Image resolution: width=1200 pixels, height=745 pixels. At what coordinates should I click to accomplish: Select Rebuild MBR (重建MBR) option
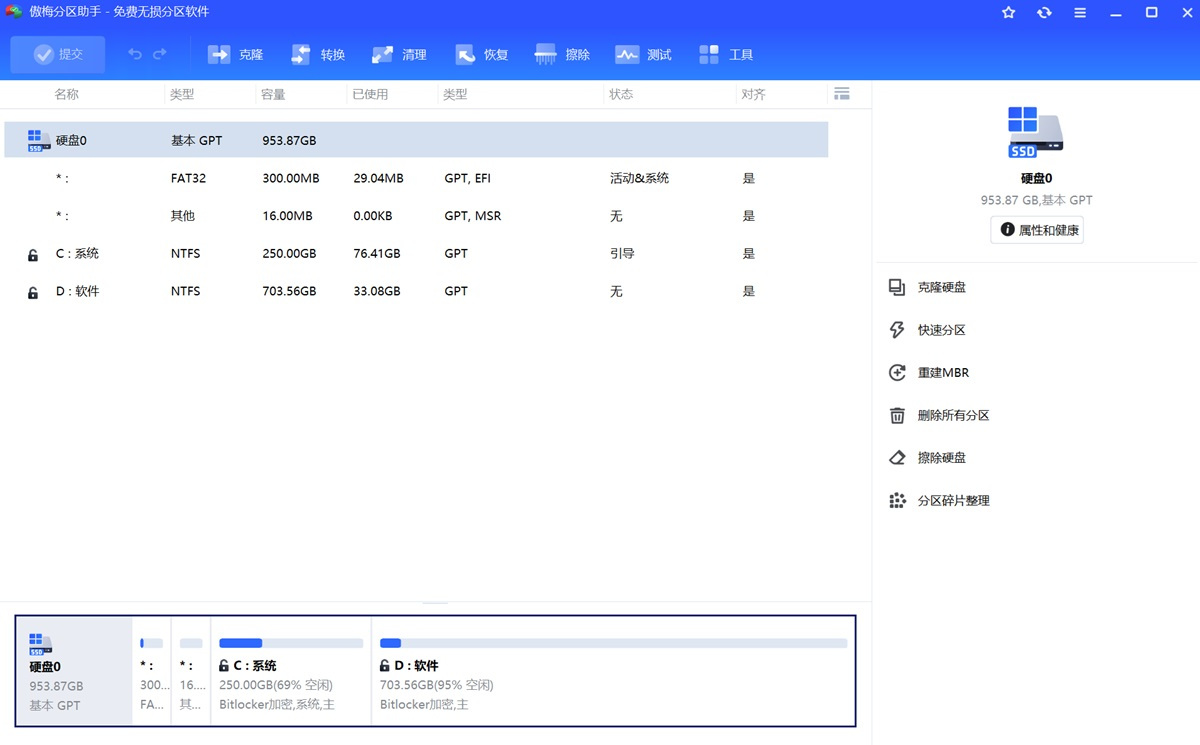click(x=942, y=373)
